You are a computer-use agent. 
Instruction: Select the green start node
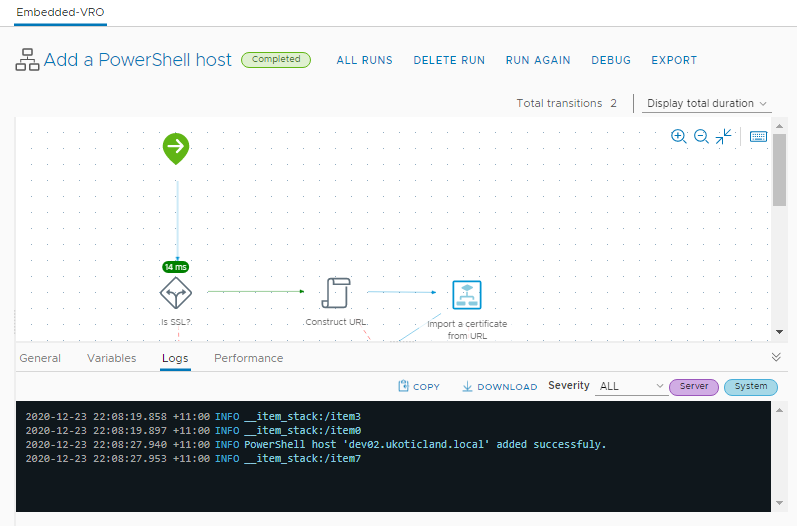(176, 148)
